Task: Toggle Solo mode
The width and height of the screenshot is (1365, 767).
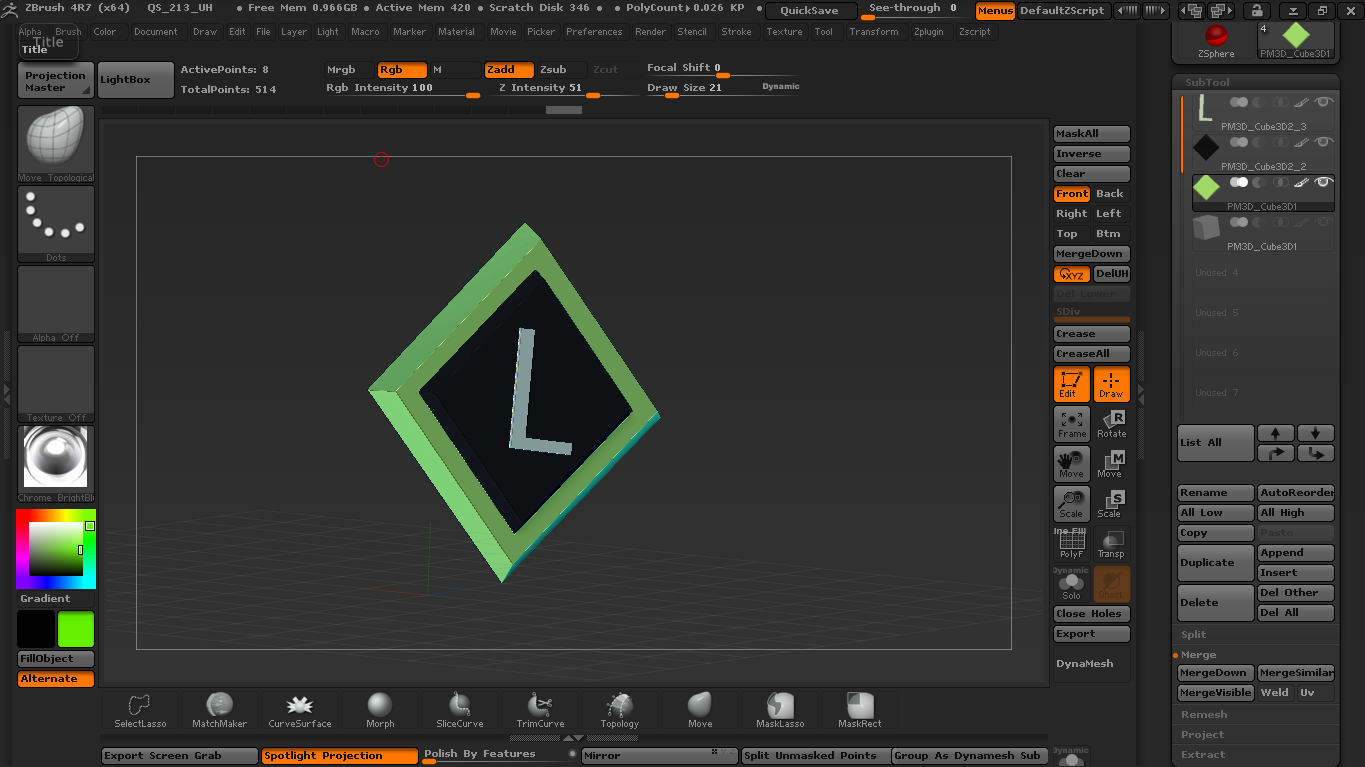Action: (x=1071, y=584)
